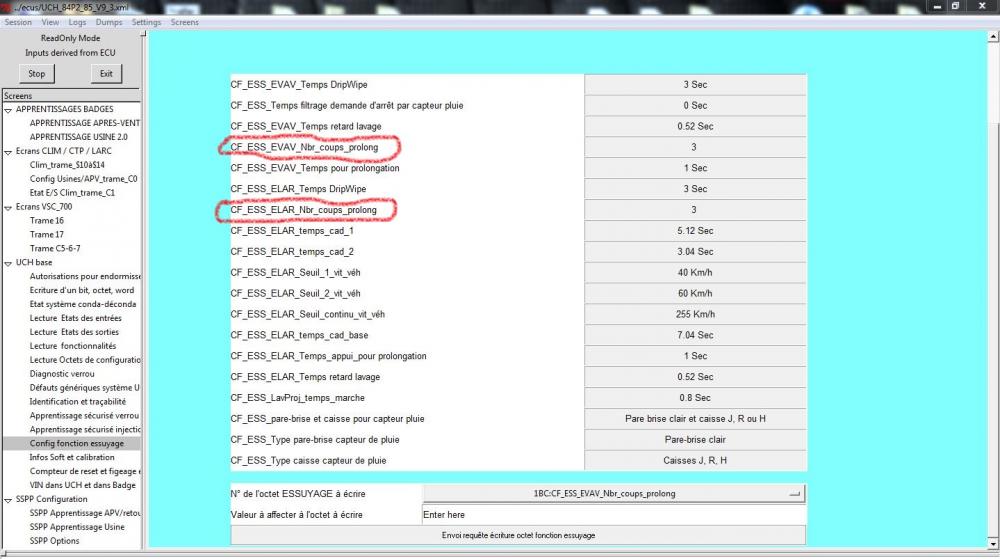Collapse the SSPP Configuration tree node
This screenshot has width=1000, height=559.
pos(8,500)
